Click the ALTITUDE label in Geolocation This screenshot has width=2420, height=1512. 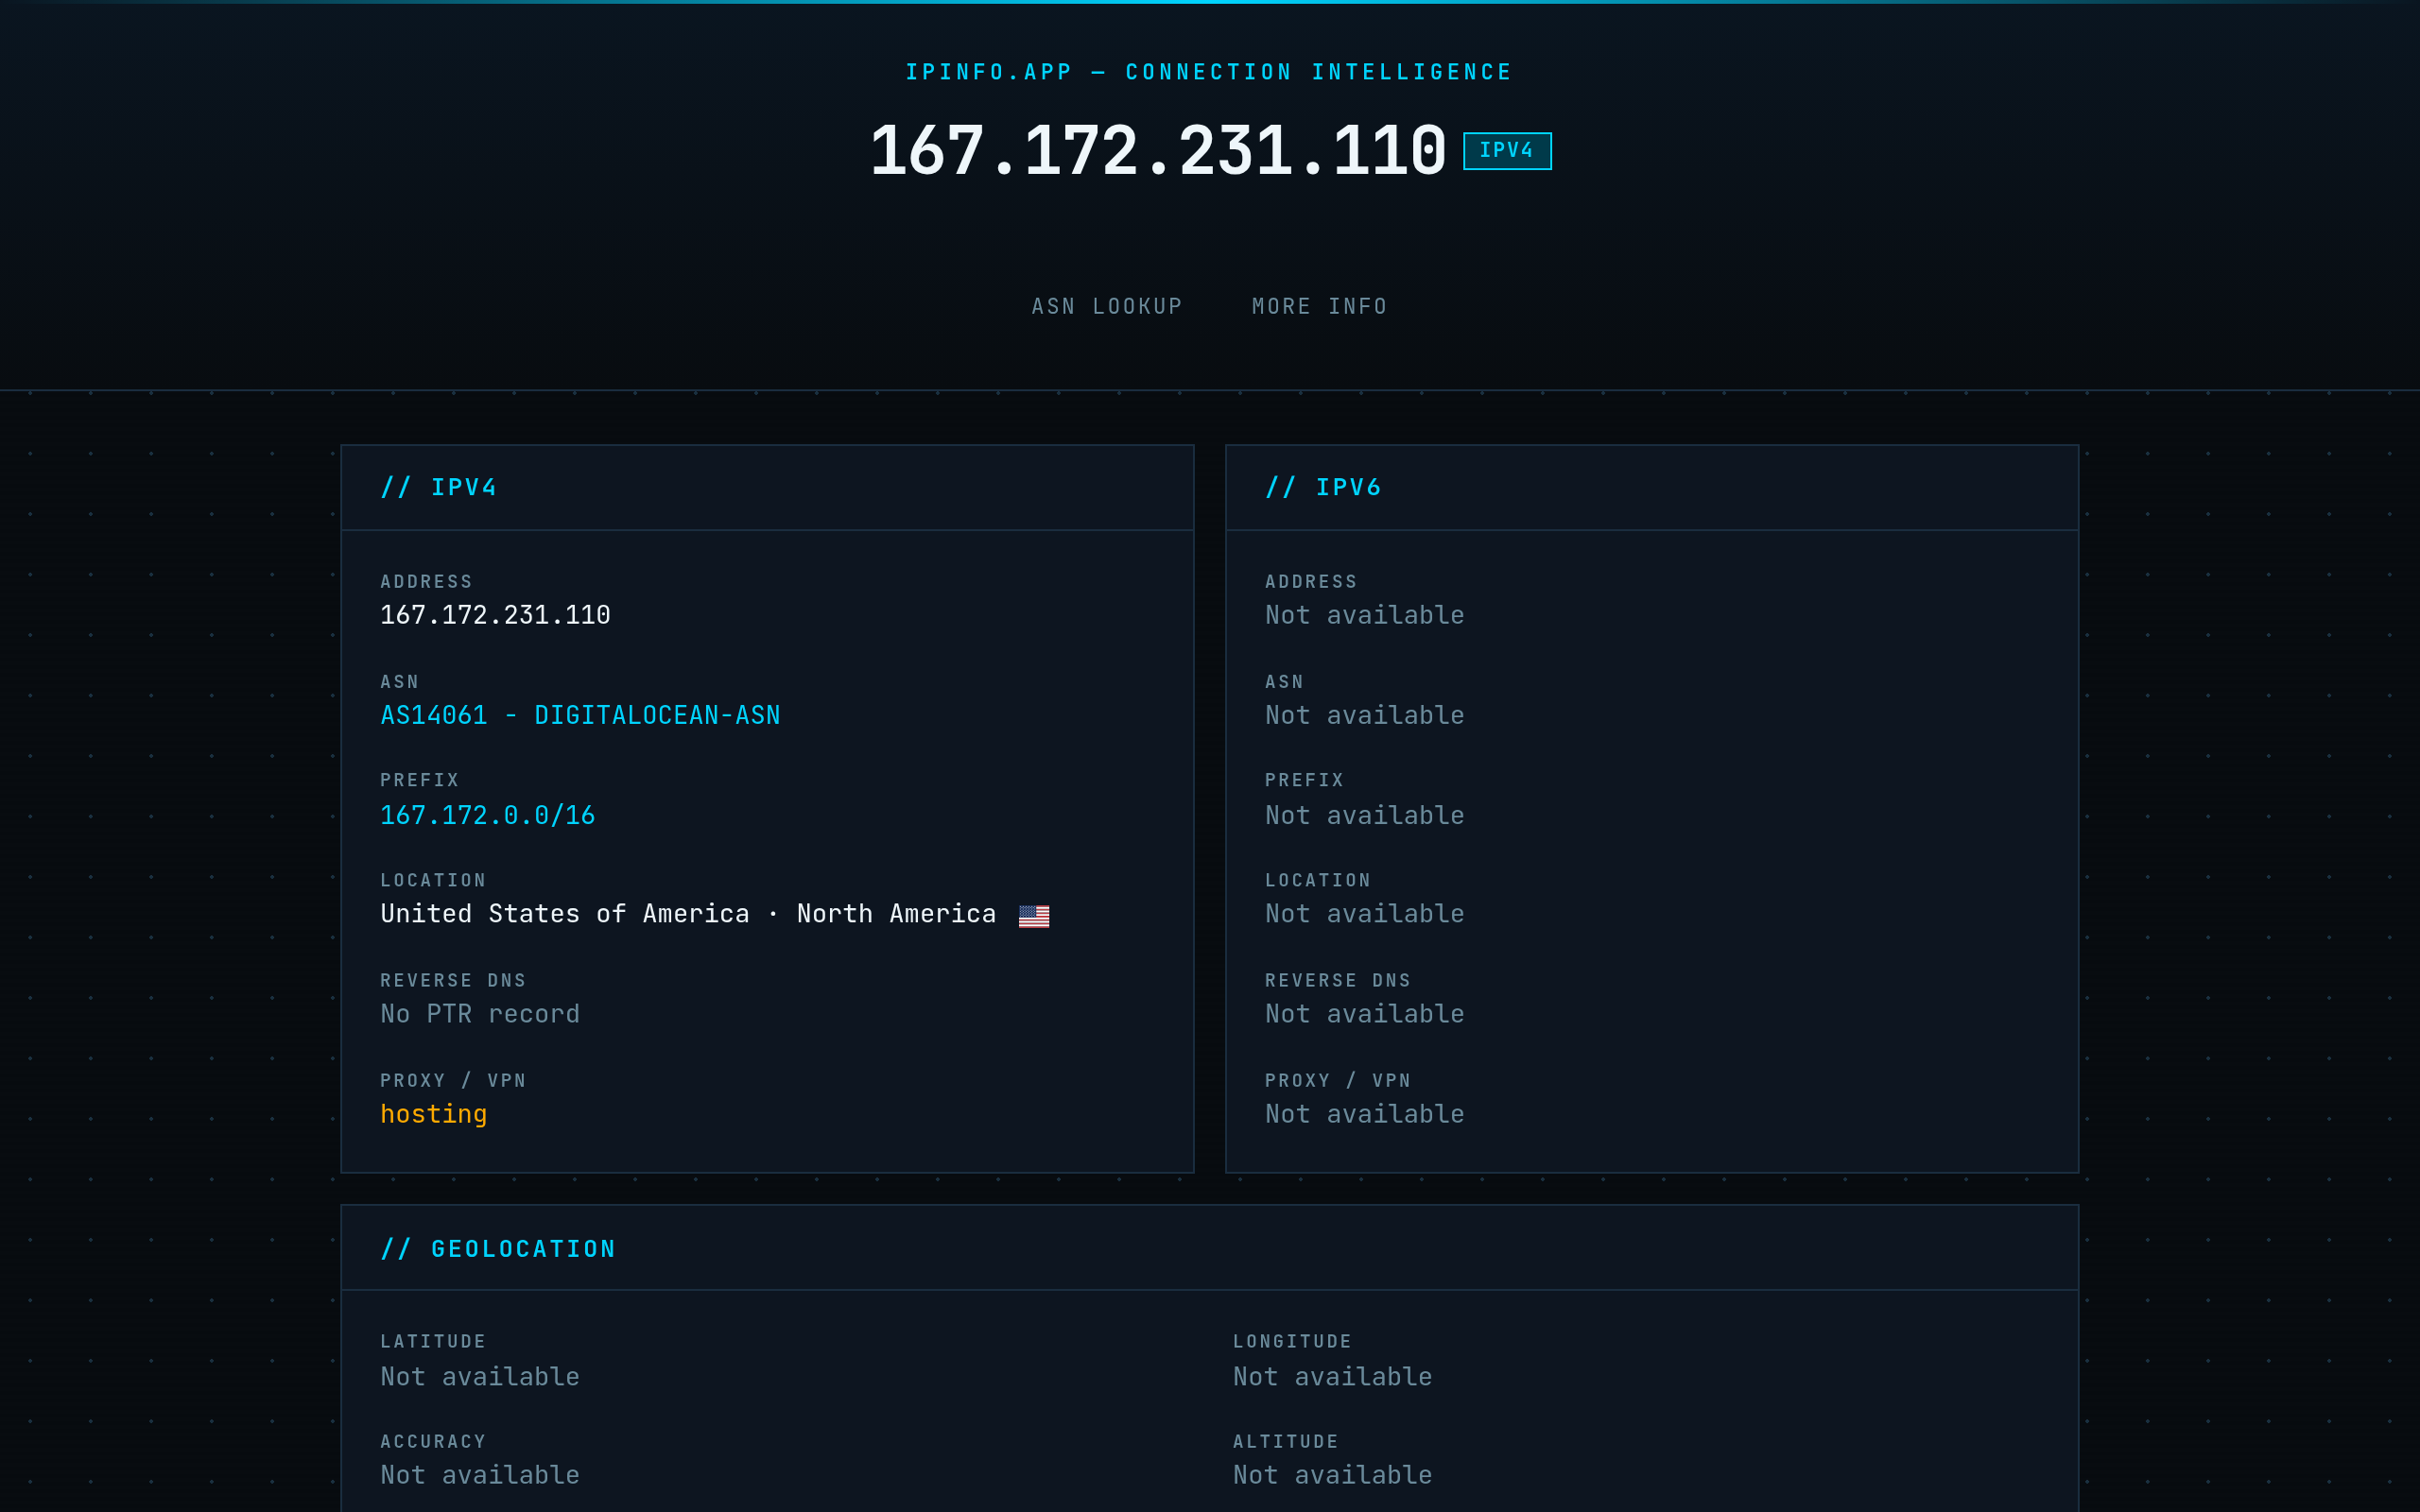click(1285, 1442)
